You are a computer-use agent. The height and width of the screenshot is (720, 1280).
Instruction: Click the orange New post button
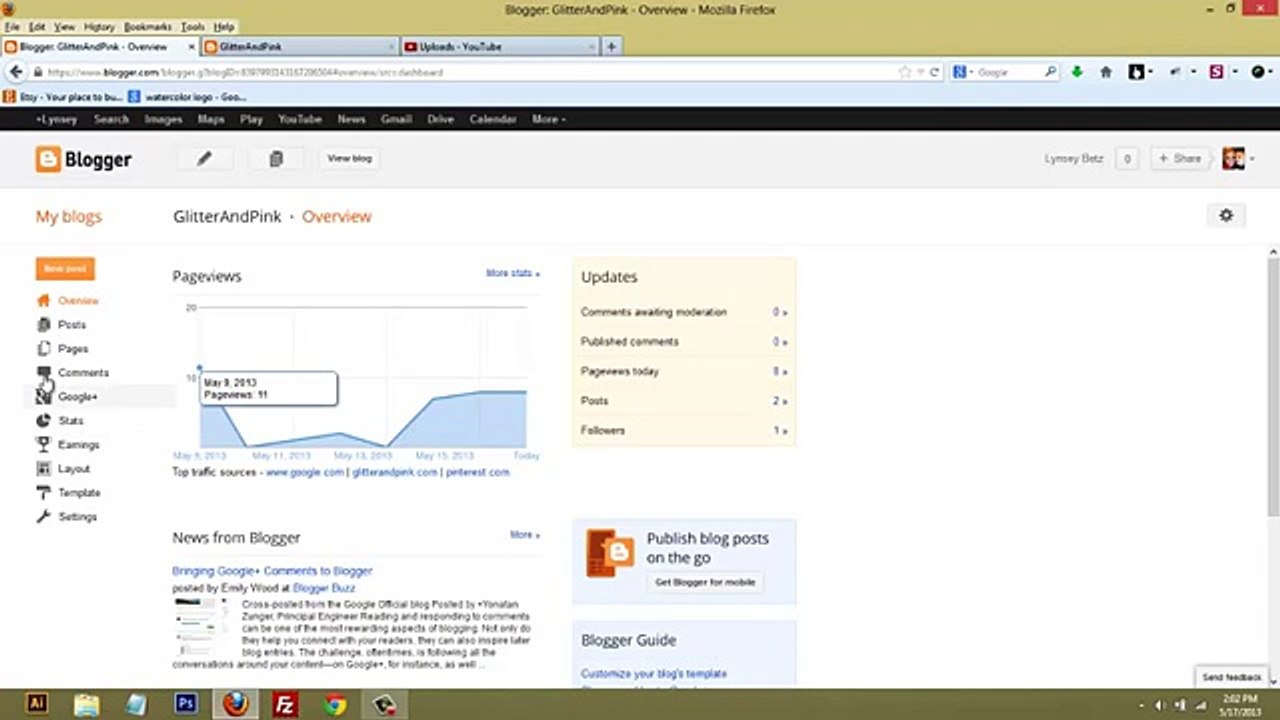point(65,268)
